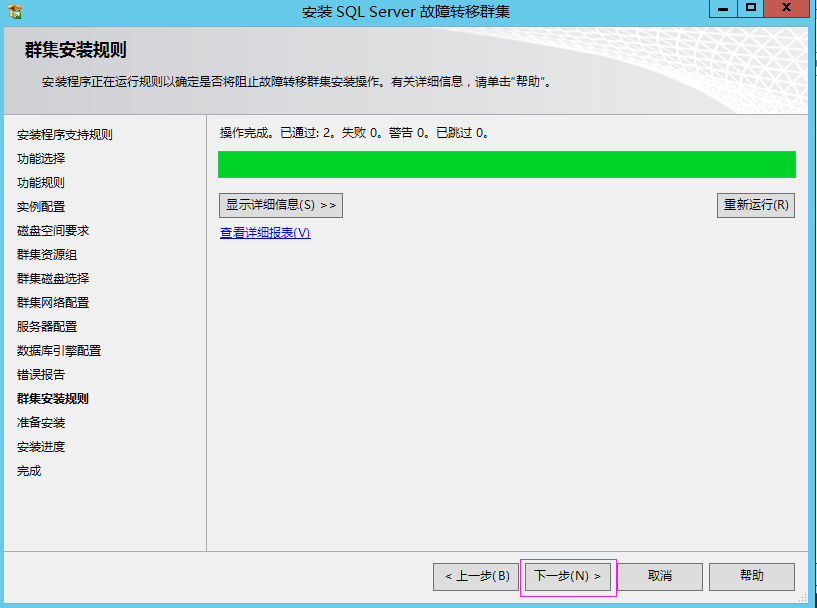Proceed with 下一步(N) > button
Image resolution: width=817 pixels, height=608 pixels.
[567, 577]
